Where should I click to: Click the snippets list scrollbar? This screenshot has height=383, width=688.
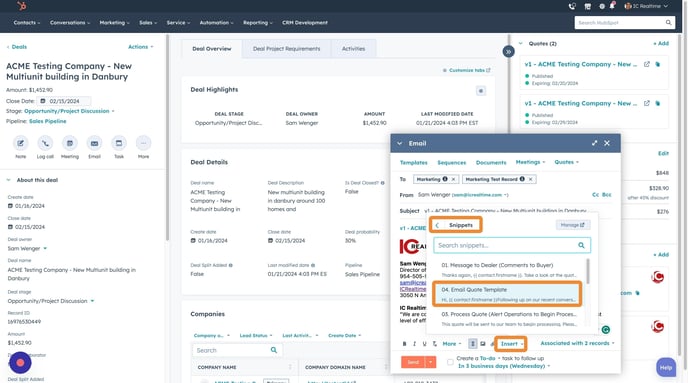tap(588, 271)
